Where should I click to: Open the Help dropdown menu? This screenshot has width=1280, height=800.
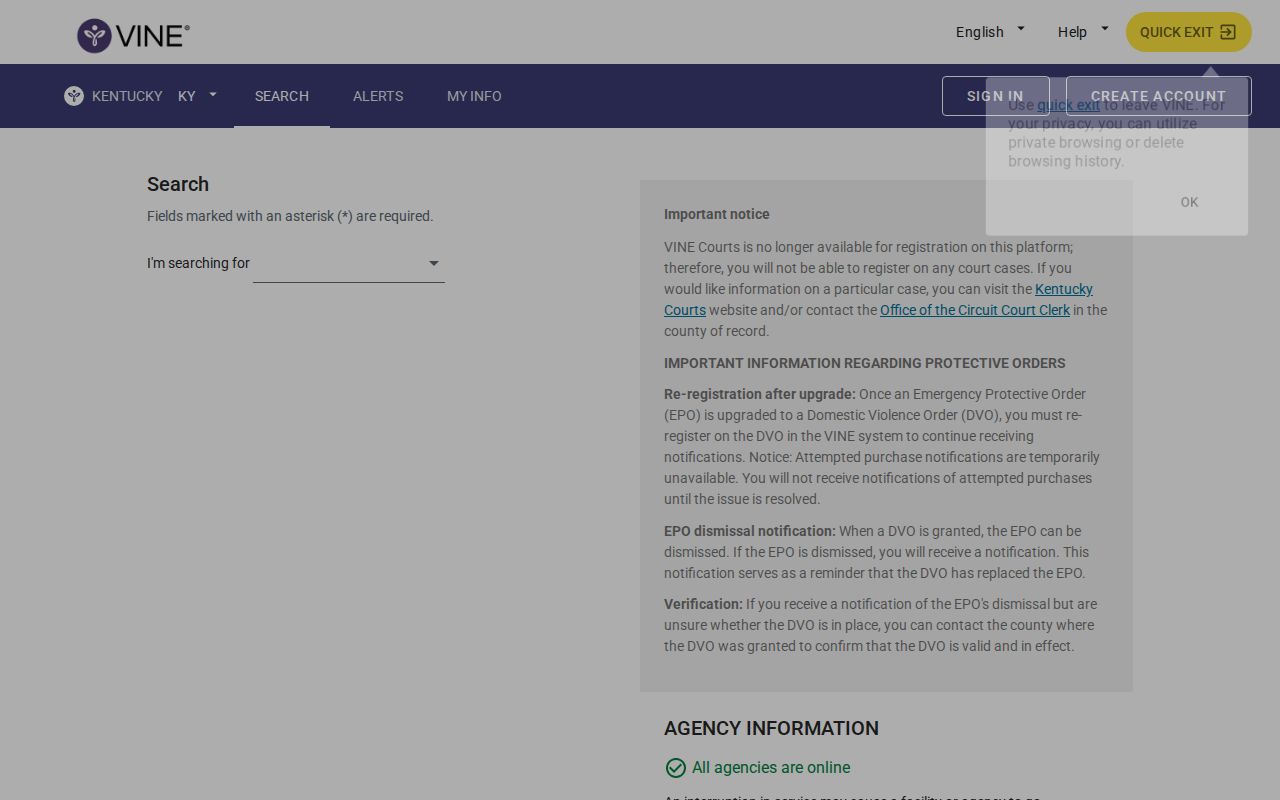point(1083,32)
